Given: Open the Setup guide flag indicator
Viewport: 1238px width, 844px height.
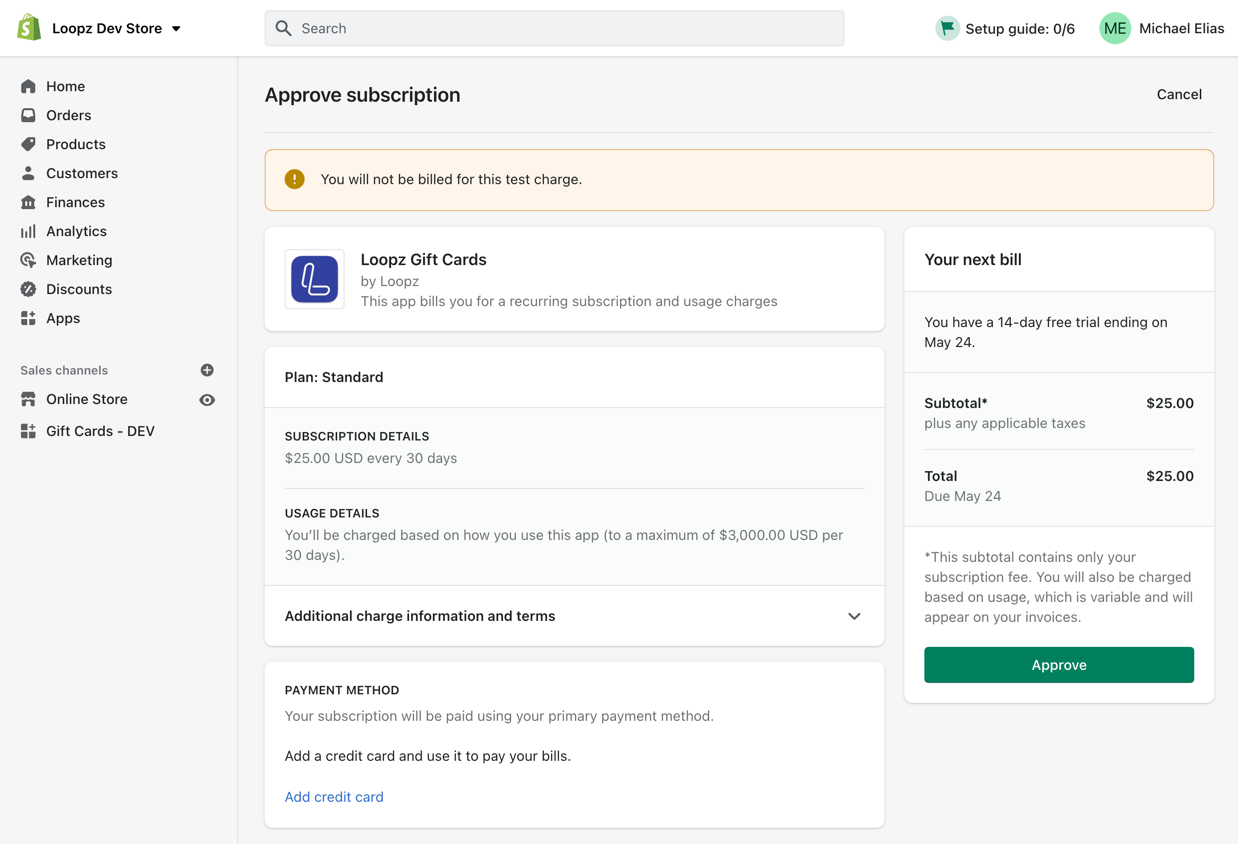Looking at the screenshot, I should (x=1005, y=29).
